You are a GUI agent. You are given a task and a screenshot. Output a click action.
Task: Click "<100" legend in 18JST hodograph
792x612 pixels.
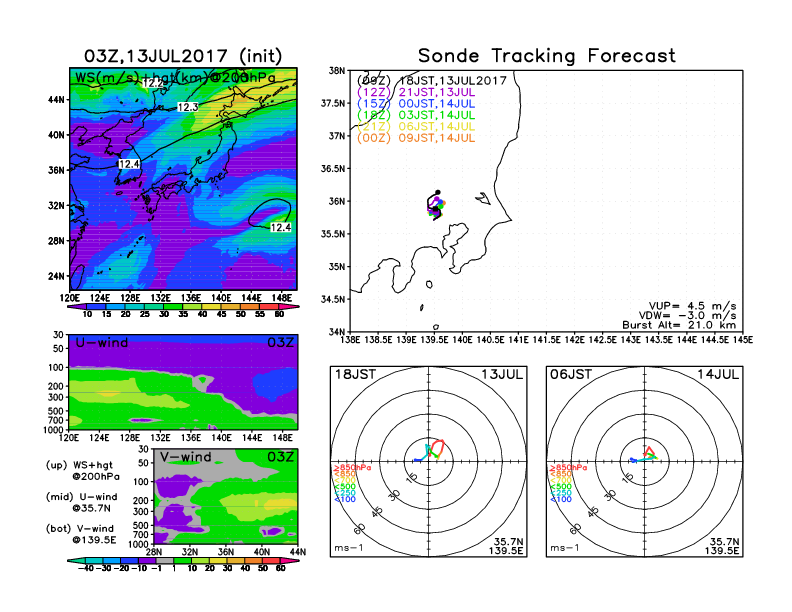[345, 499]
